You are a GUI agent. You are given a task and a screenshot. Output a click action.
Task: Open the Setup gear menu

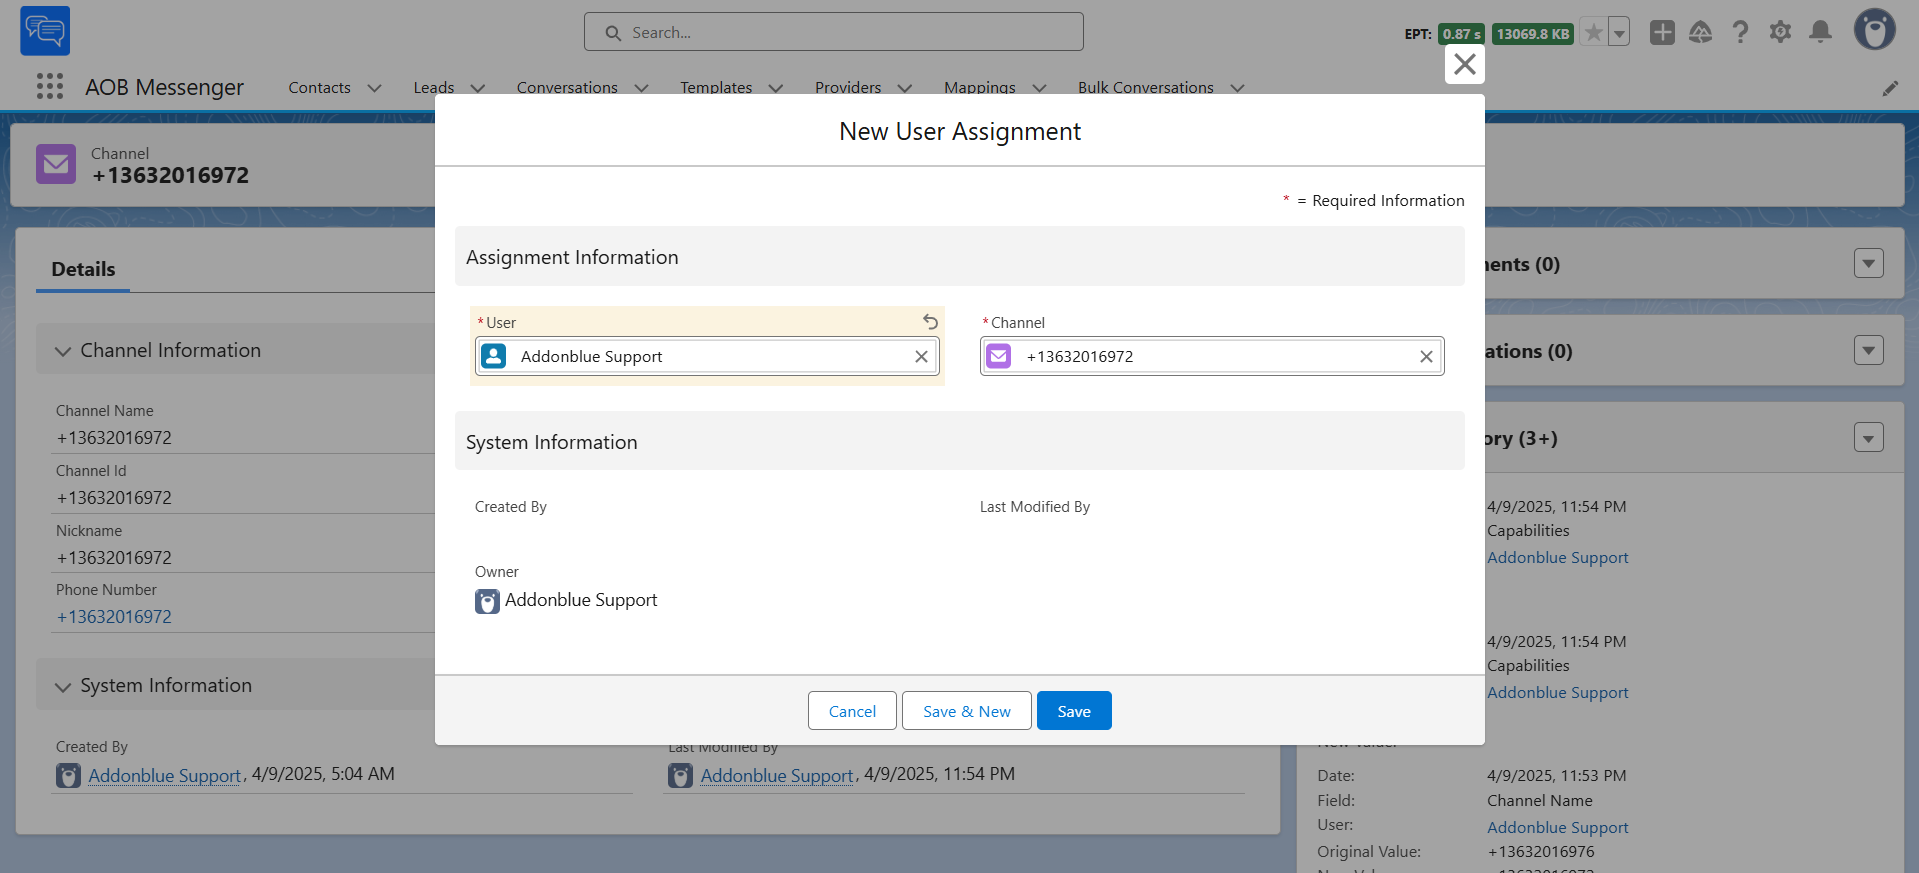point(1780,32)
